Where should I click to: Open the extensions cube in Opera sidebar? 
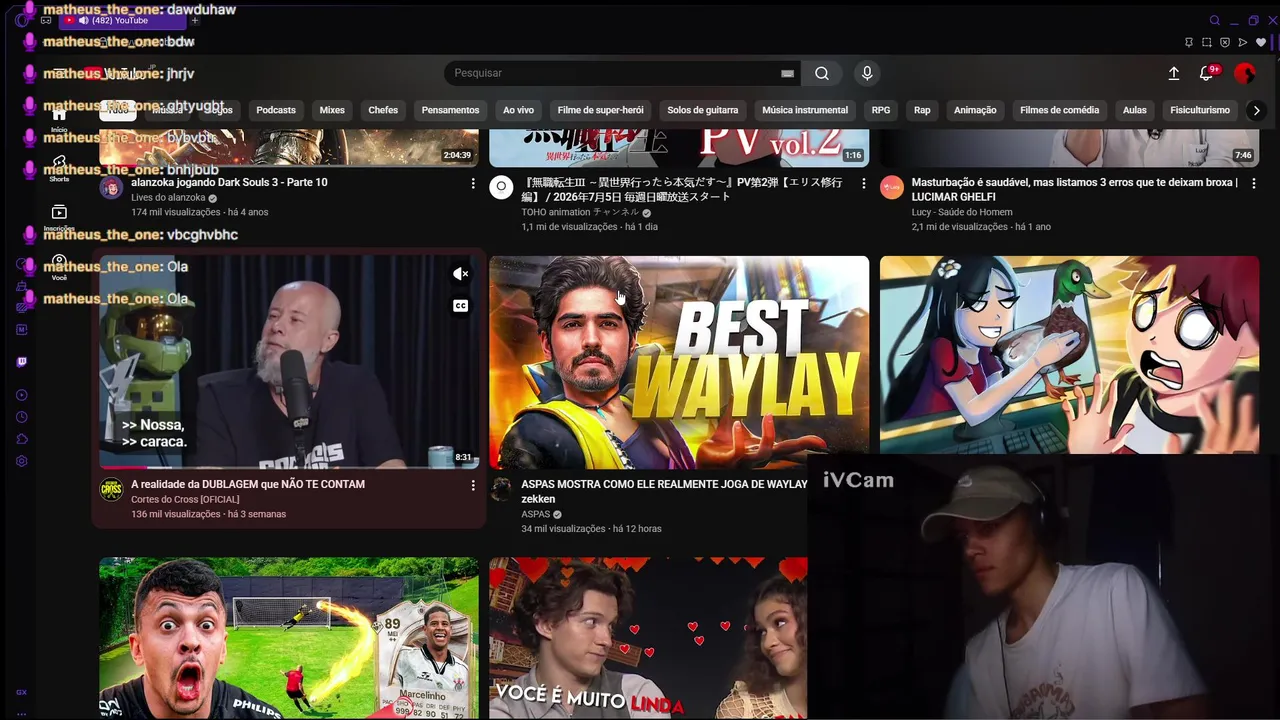click(x=22, y=439)
